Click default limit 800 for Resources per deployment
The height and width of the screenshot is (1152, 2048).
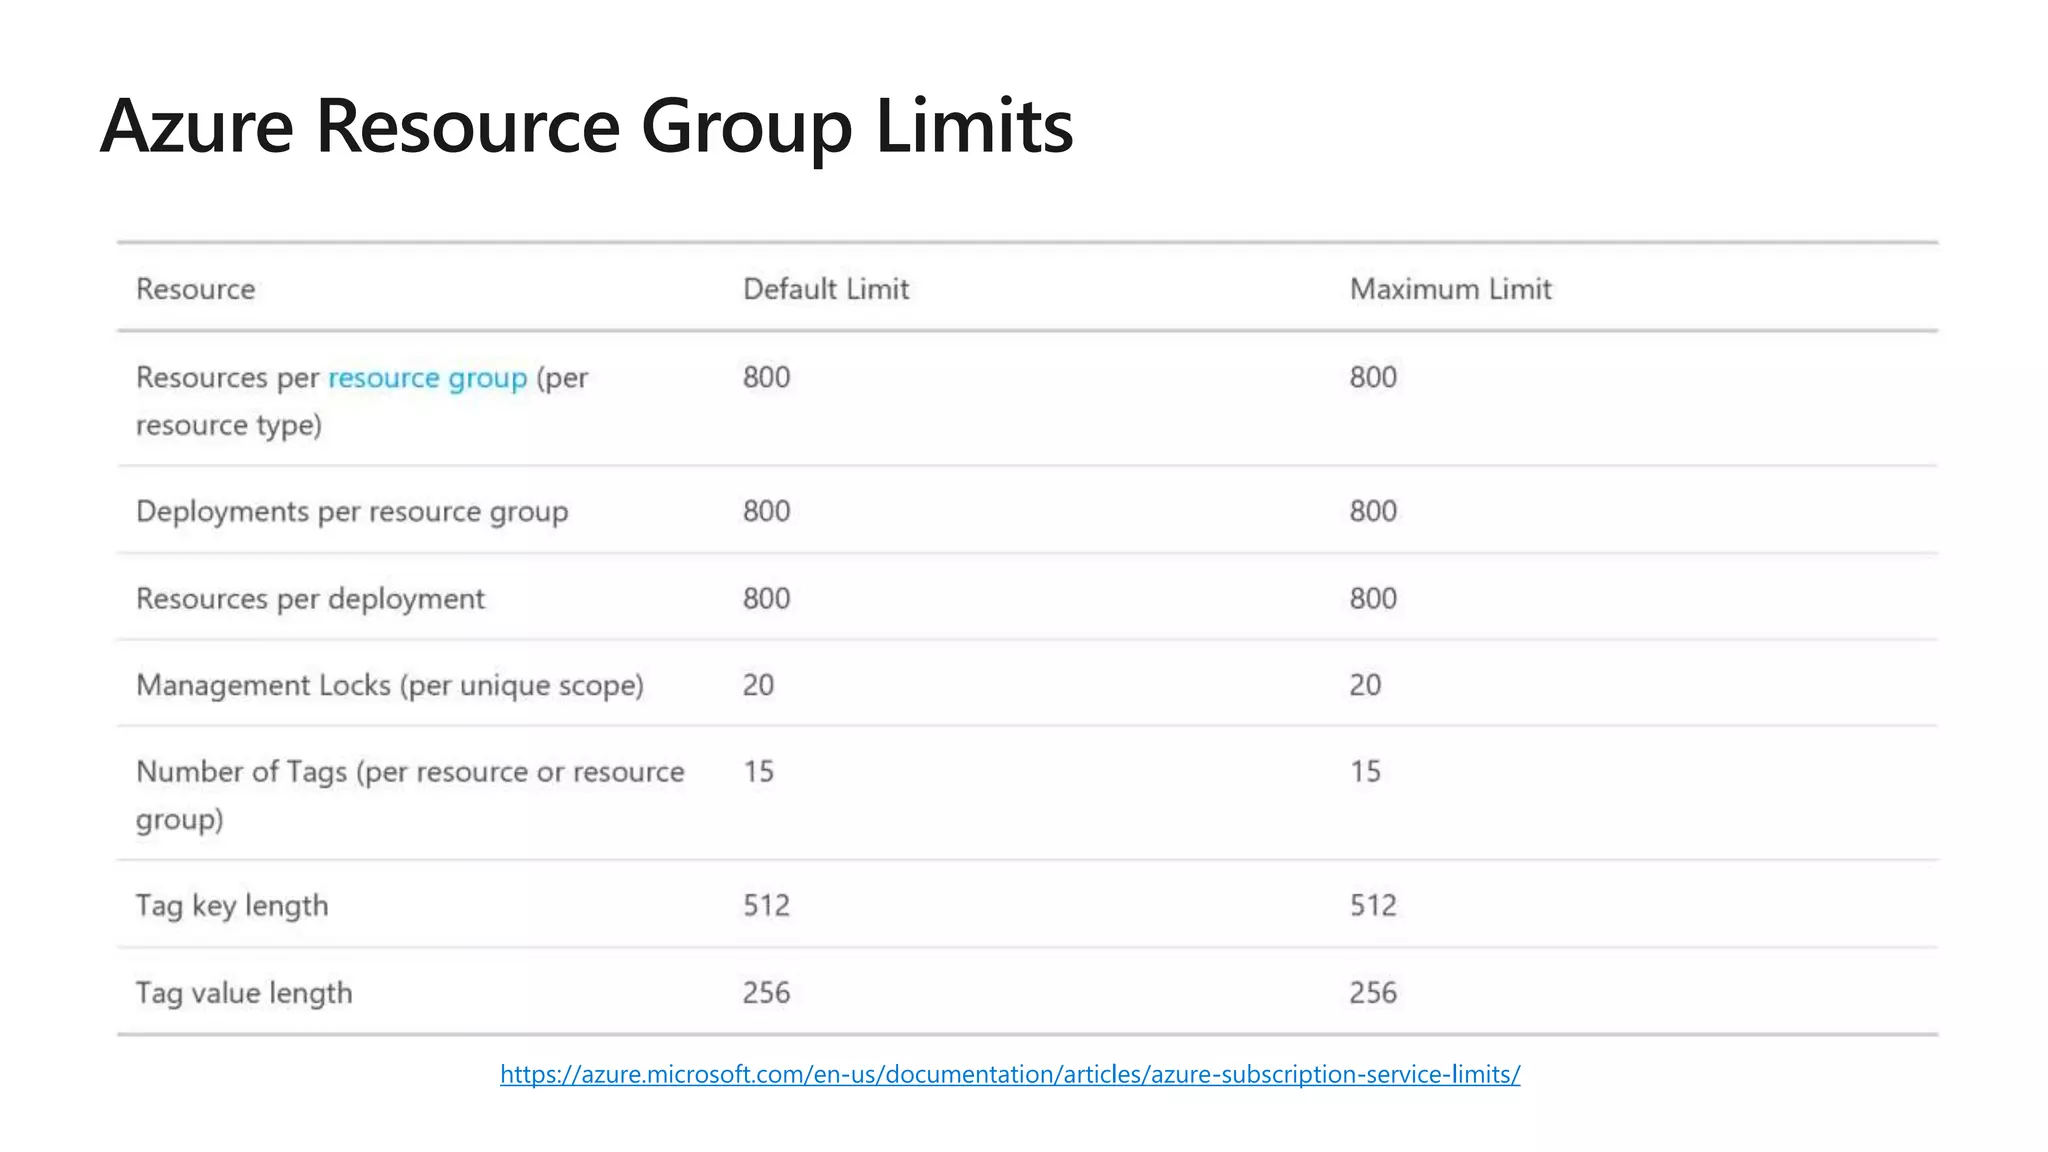pyautogui.click(x=767, y=598)
